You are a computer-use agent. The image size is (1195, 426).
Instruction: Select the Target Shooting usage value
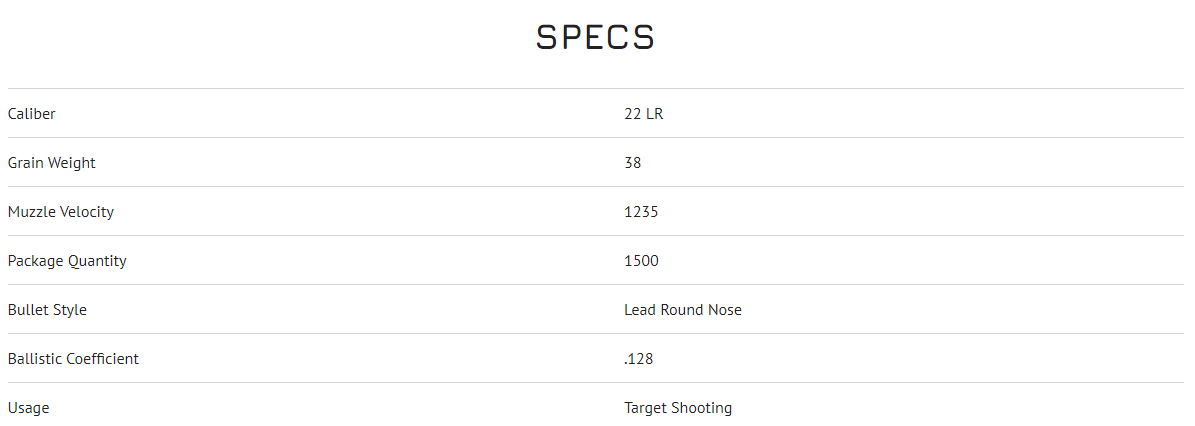pos(678,408)
